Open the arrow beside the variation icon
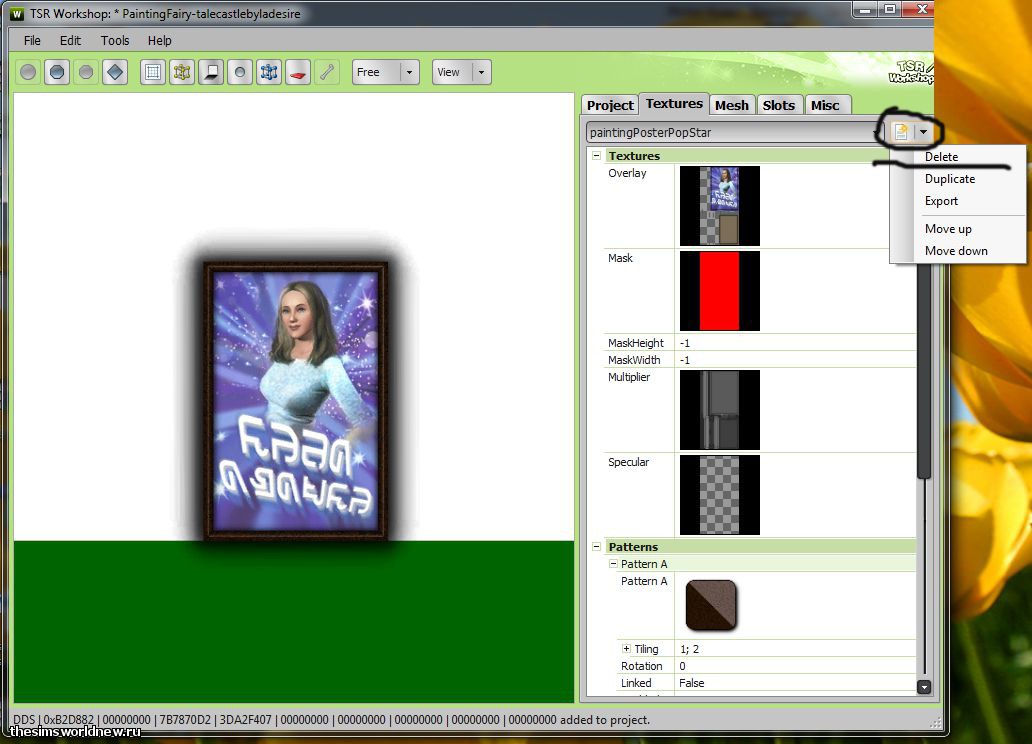Viewport: 1032px width, 744px height. tap(923, 132)
